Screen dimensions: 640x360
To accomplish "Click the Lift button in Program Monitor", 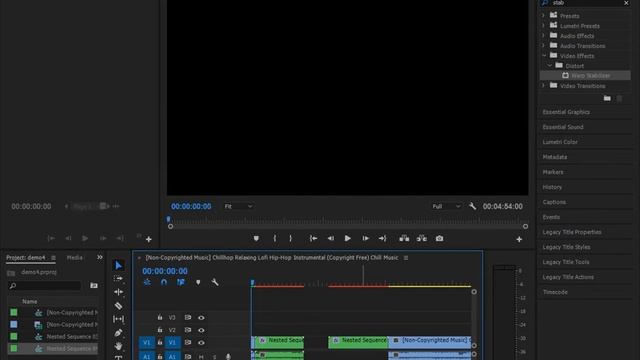I will (x=404, y=238).
